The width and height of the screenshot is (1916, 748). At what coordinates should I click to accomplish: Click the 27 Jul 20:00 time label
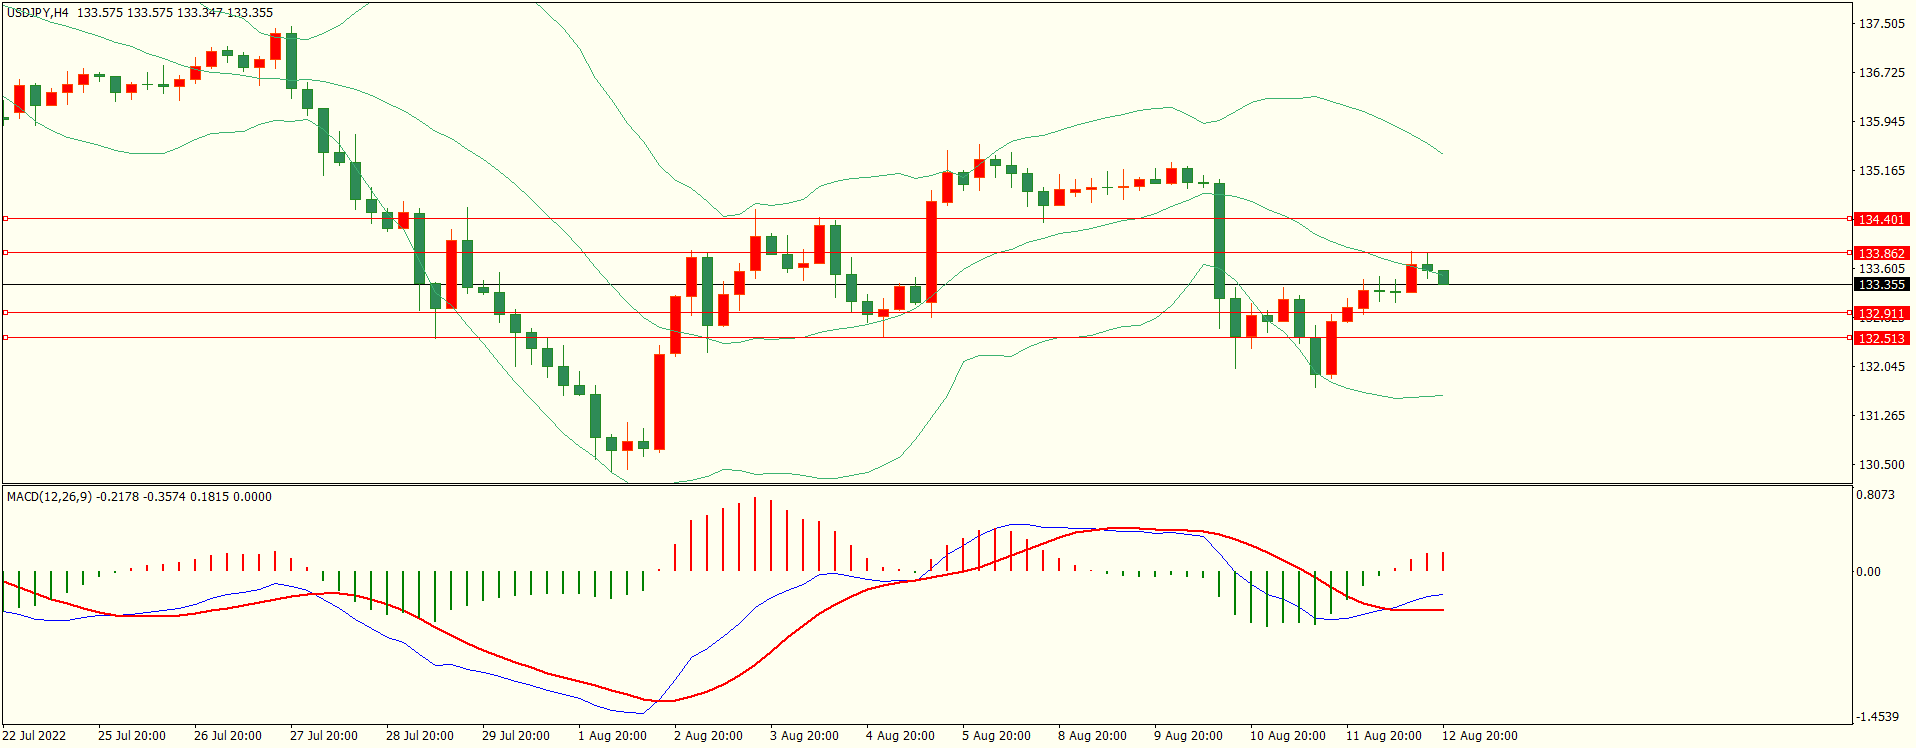[324, 735]
